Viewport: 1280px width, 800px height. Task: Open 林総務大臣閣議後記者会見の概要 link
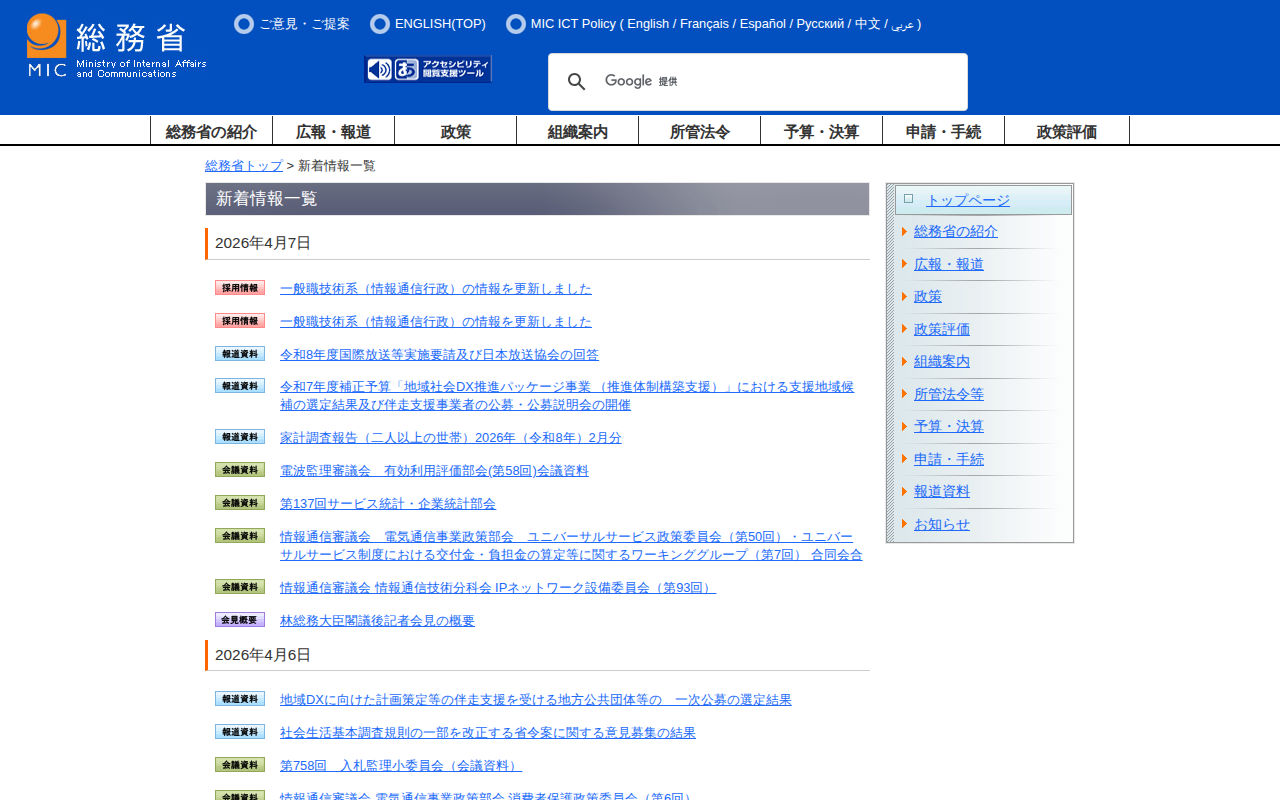tap(377, 621)
